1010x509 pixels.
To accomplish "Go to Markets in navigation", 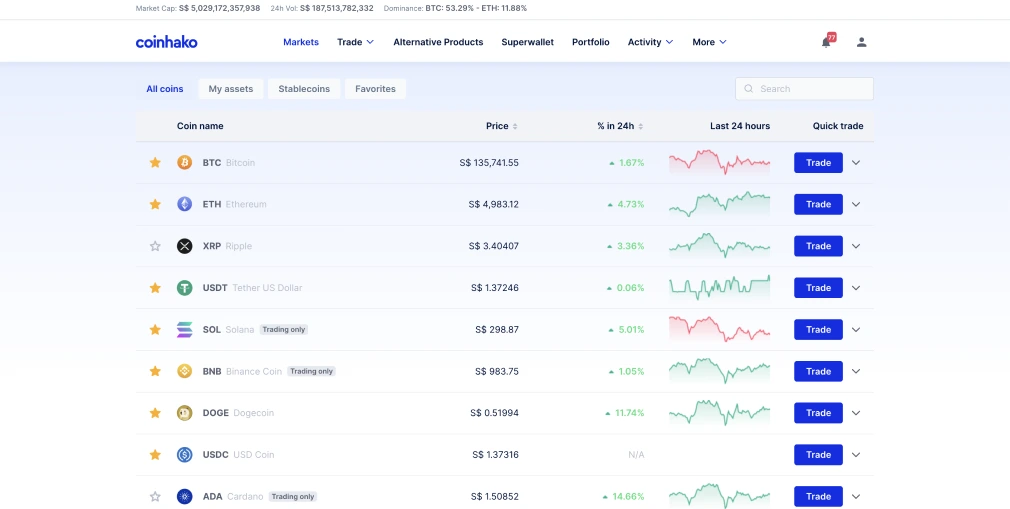I will (x=301, y=42).
